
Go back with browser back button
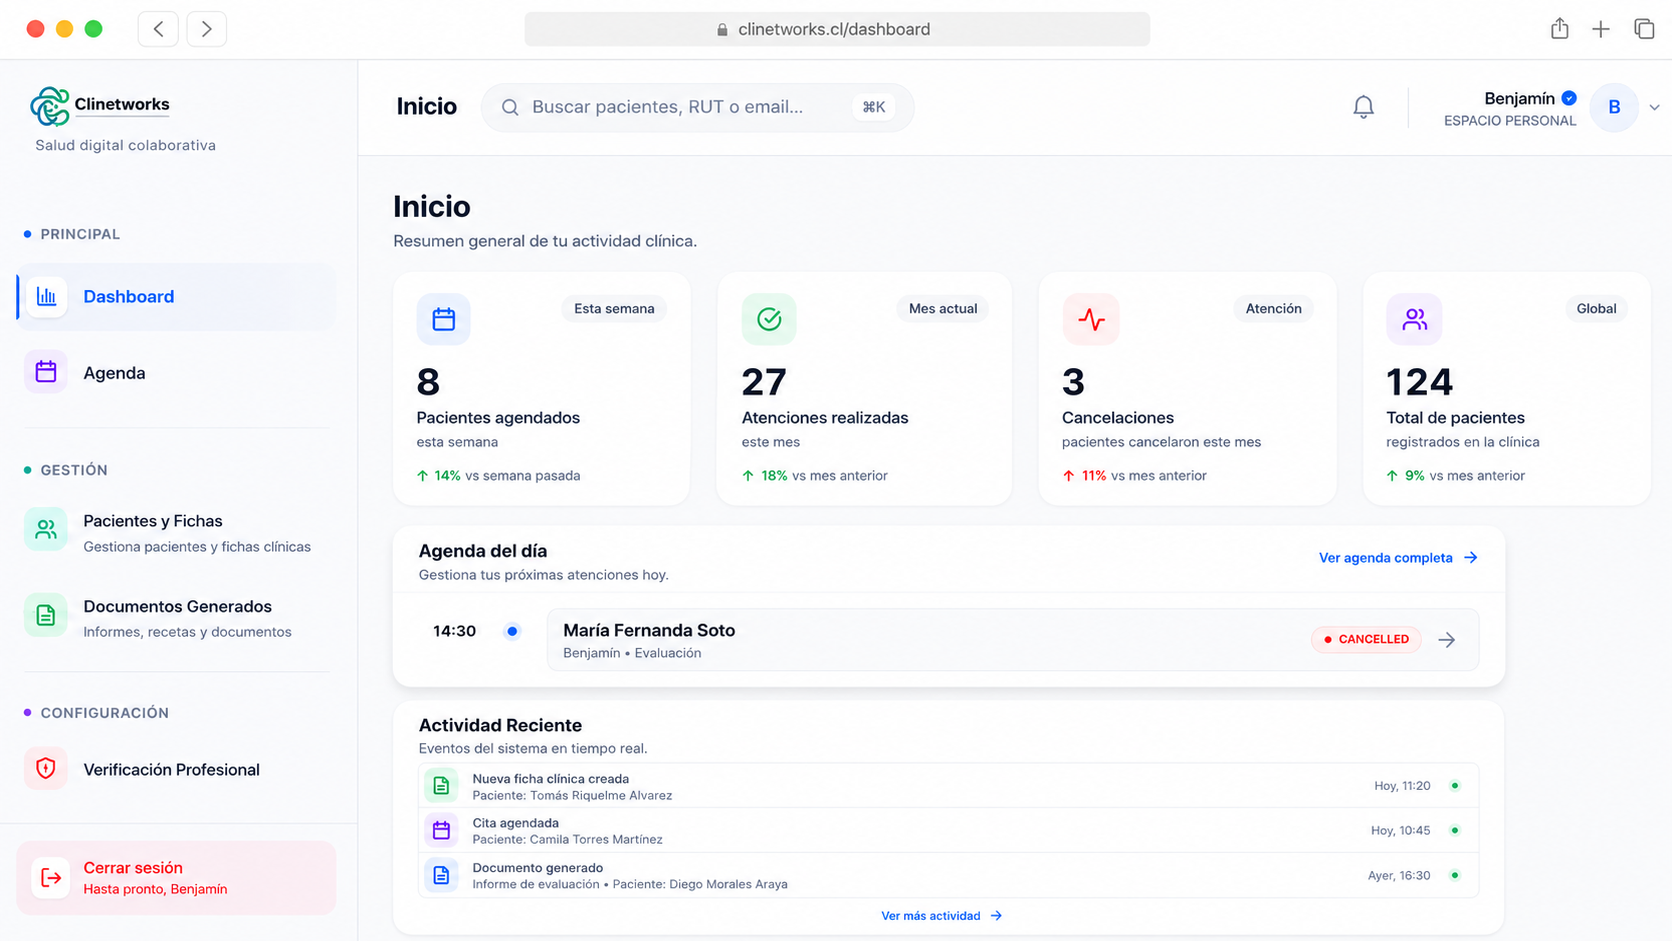[x=158, y=29]
